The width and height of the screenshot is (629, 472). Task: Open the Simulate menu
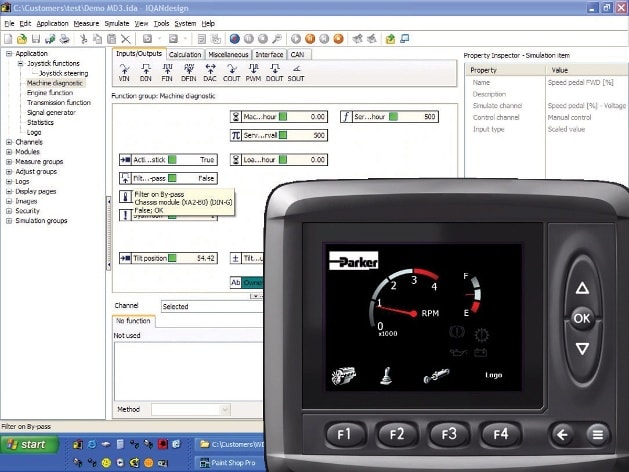pyautogui.click(x=117, y=23)
